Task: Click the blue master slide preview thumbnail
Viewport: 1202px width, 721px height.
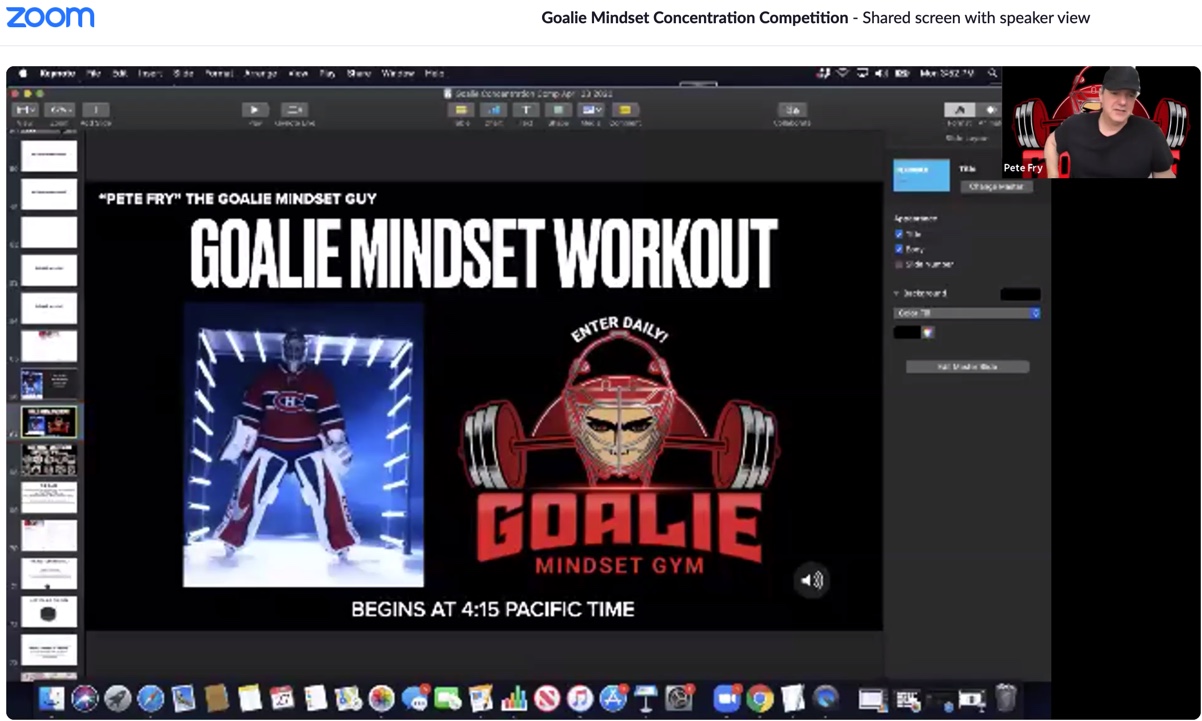Action: (x=921, y=175)
